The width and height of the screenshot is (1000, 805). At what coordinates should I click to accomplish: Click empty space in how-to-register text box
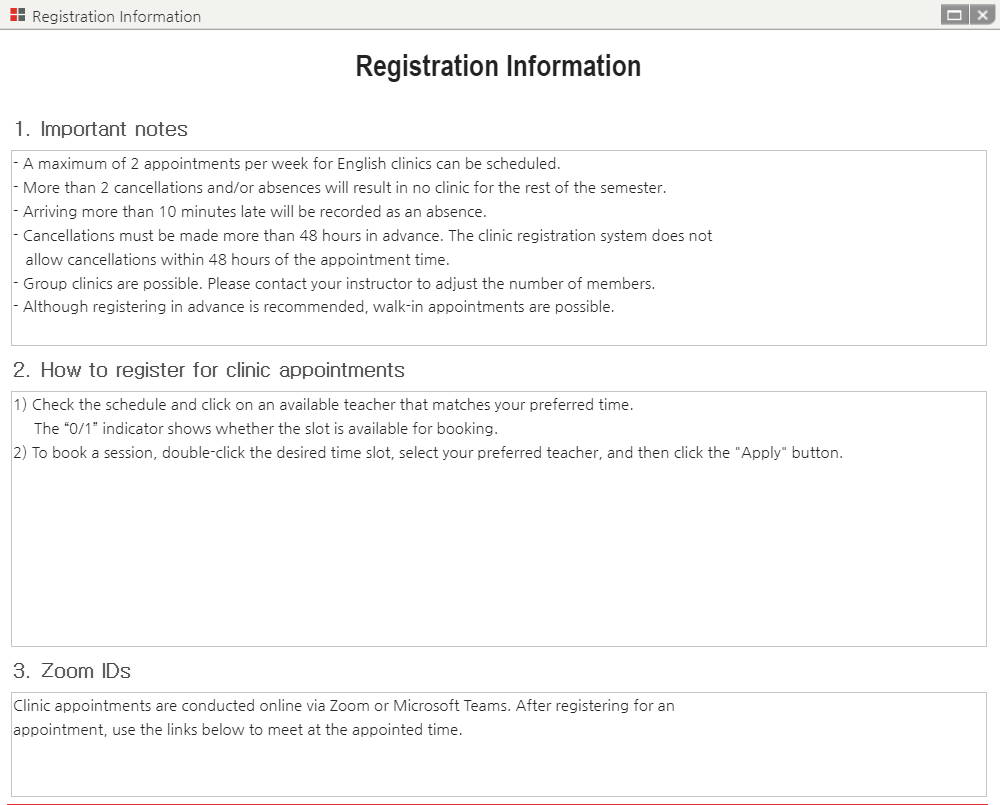click(x=499, y=555)
